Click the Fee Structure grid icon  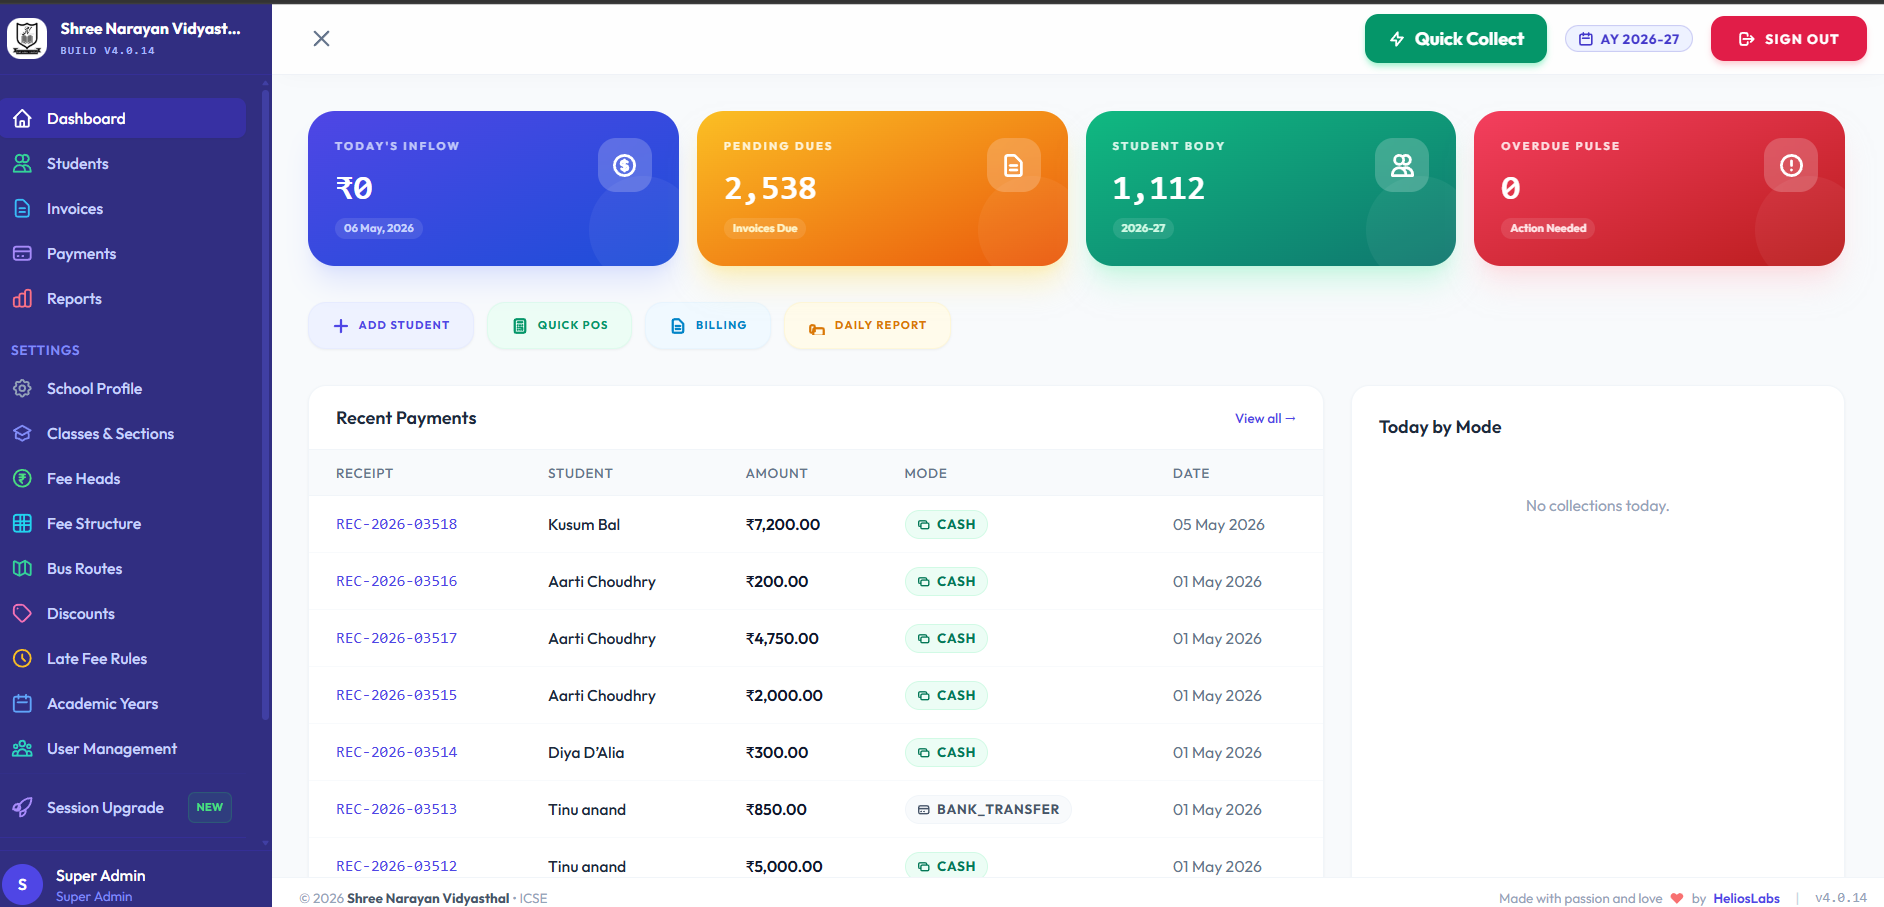pos(22,523)
